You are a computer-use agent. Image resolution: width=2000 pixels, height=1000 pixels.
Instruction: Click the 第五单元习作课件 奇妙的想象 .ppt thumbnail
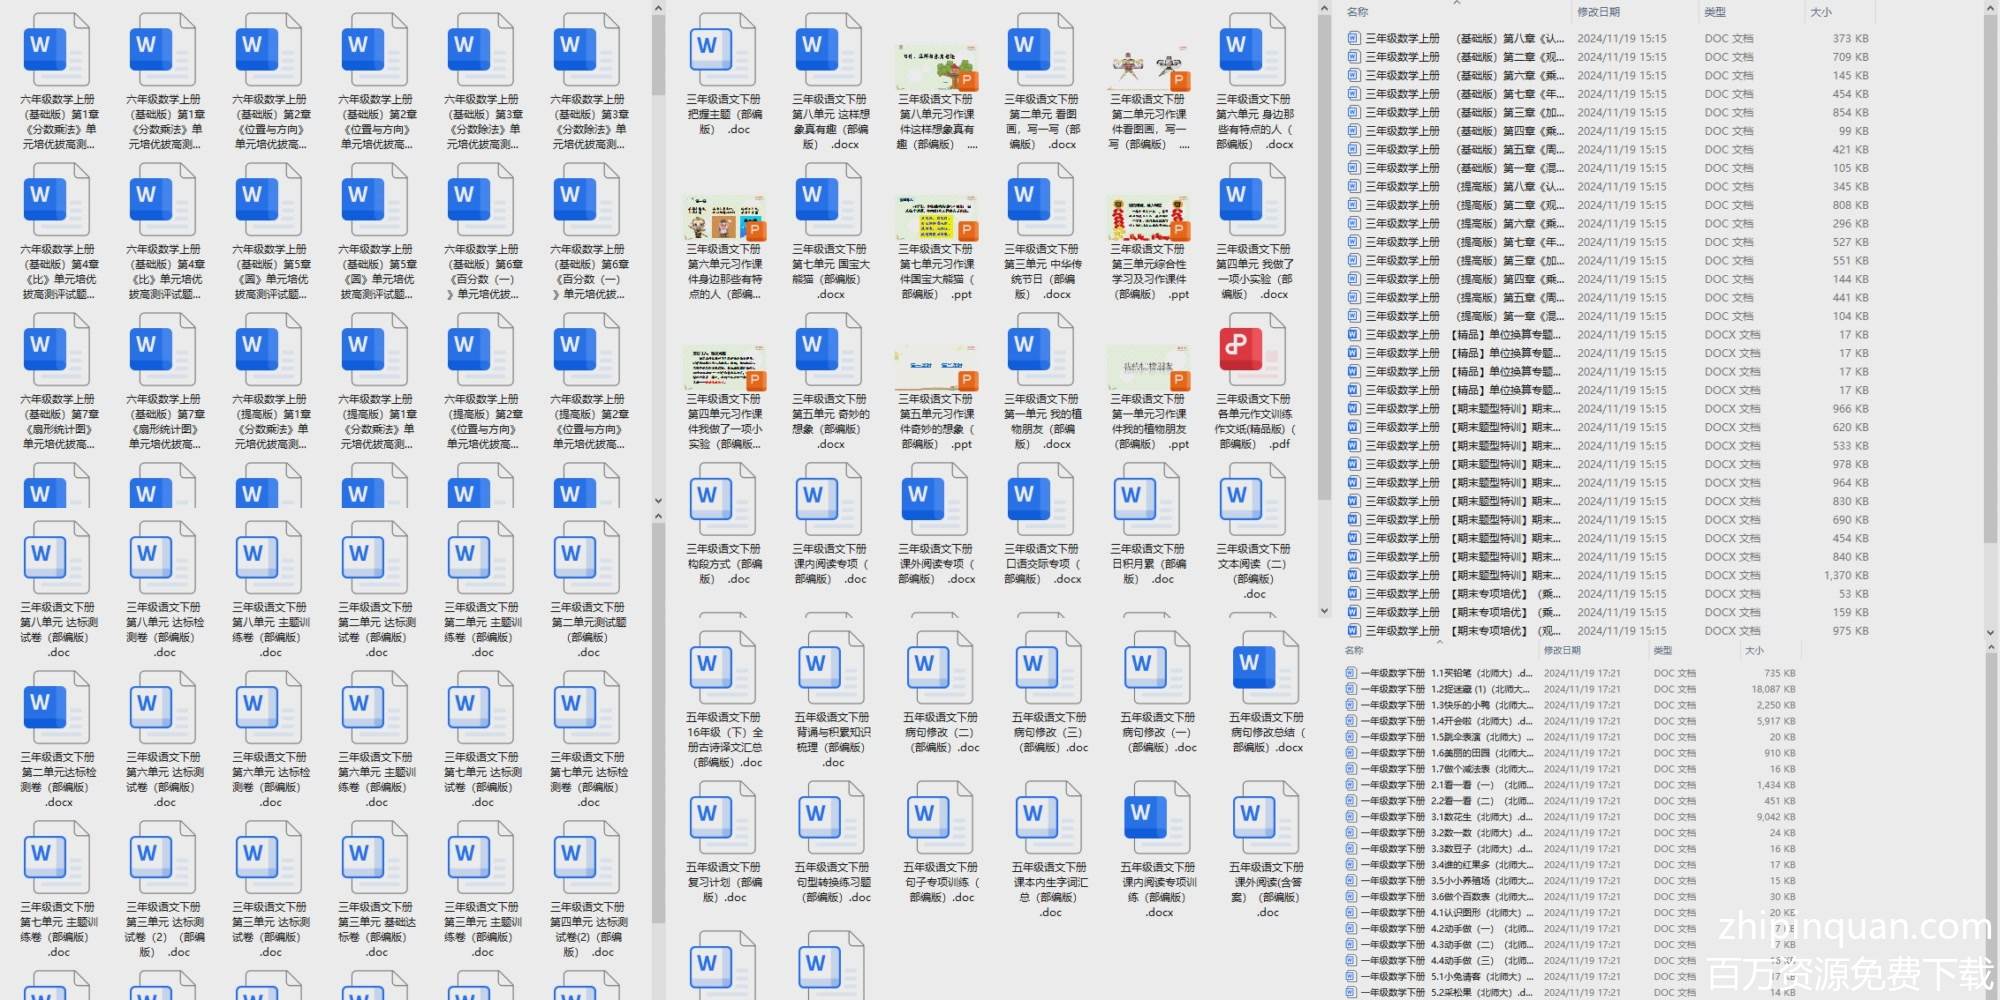936,367
